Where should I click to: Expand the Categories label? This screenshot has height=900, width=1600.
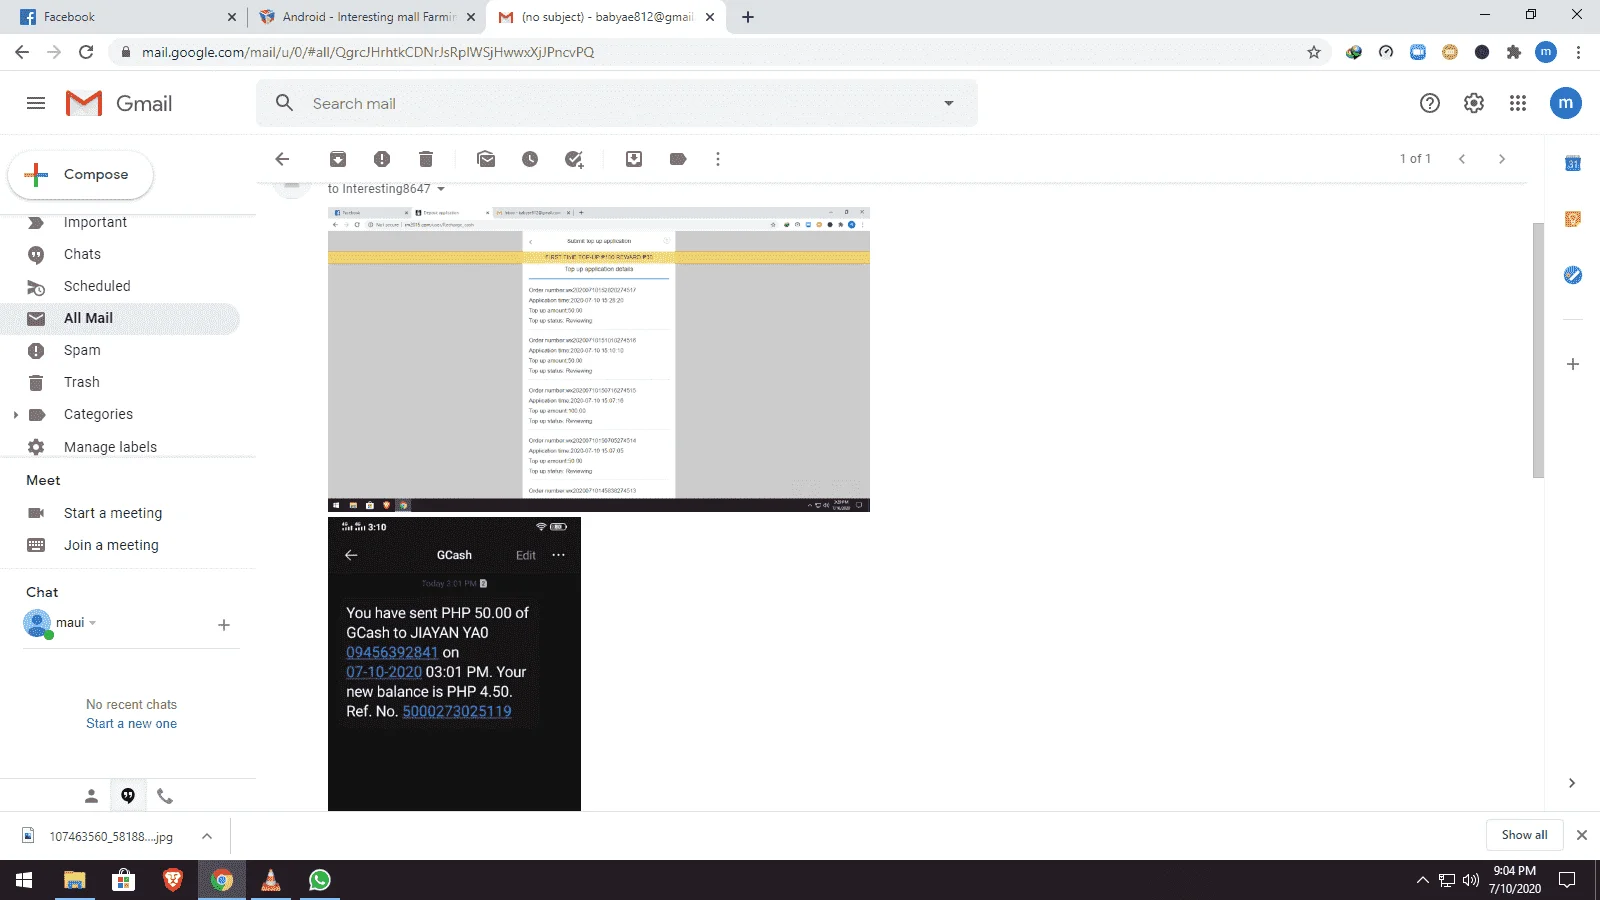(15, 415)
